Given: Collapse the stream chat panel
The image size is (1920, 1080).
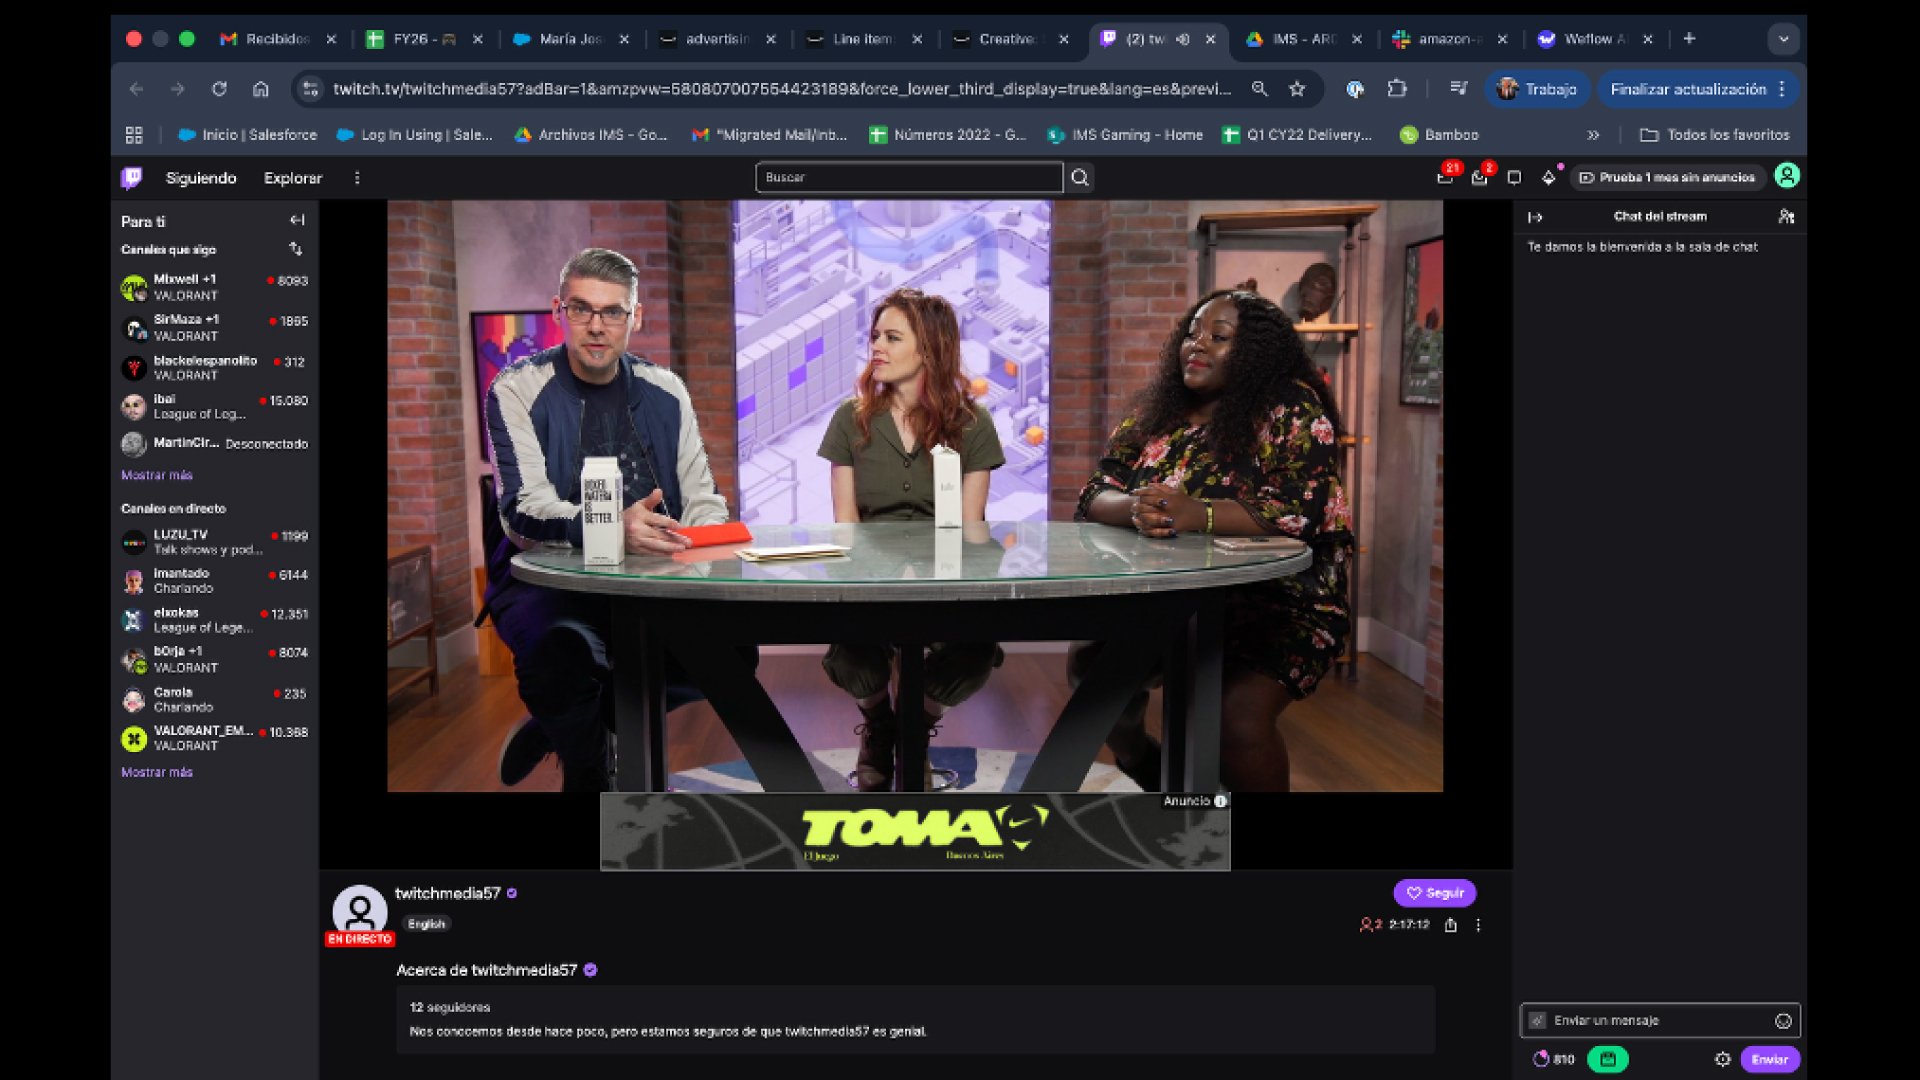Looking at the screenshot, I should pyautogui.click(x=1535, y=216).
